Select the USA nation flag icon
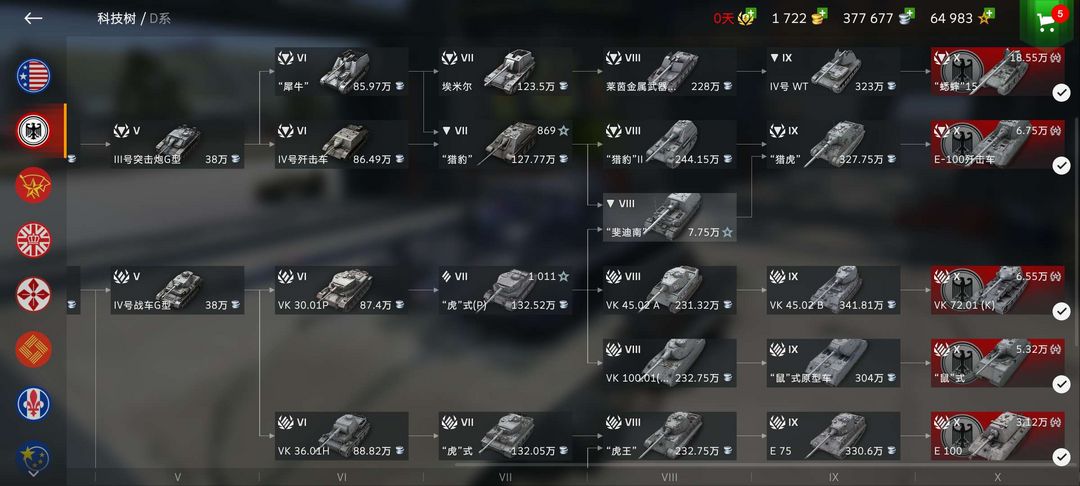1080x486 pixels. coord(33,76)
